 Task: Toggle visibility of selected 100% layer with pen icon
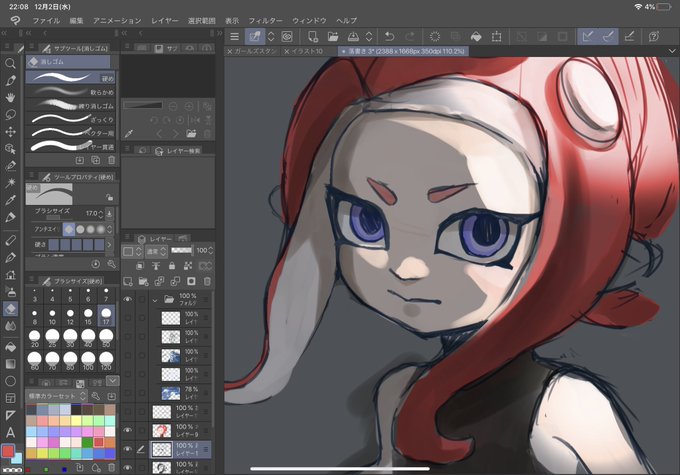(x=128, y=449)
